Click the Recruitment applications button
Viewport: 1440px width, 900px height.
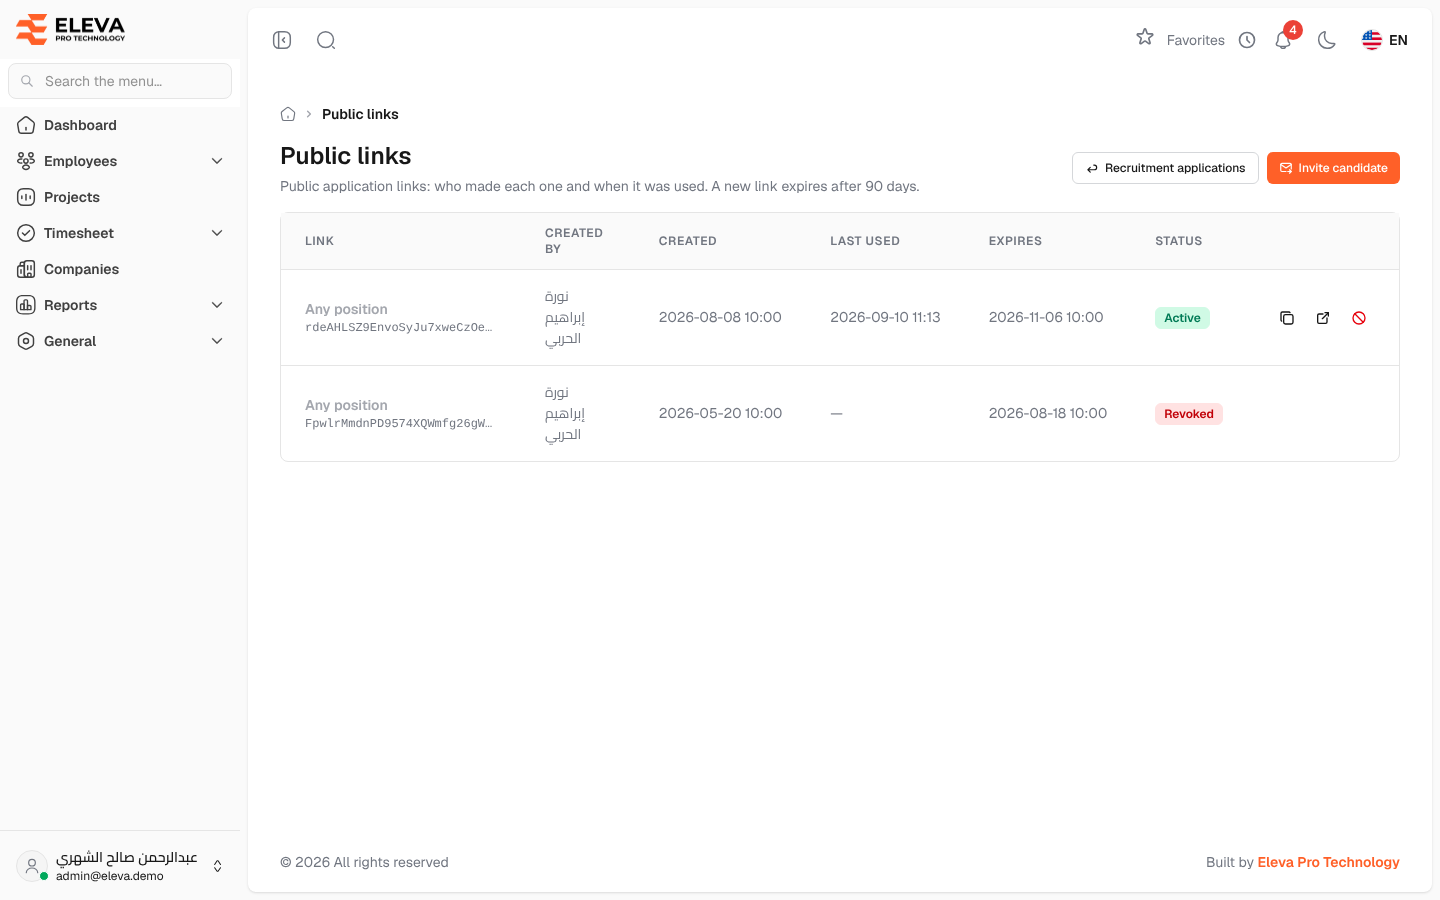(1165, 168)
